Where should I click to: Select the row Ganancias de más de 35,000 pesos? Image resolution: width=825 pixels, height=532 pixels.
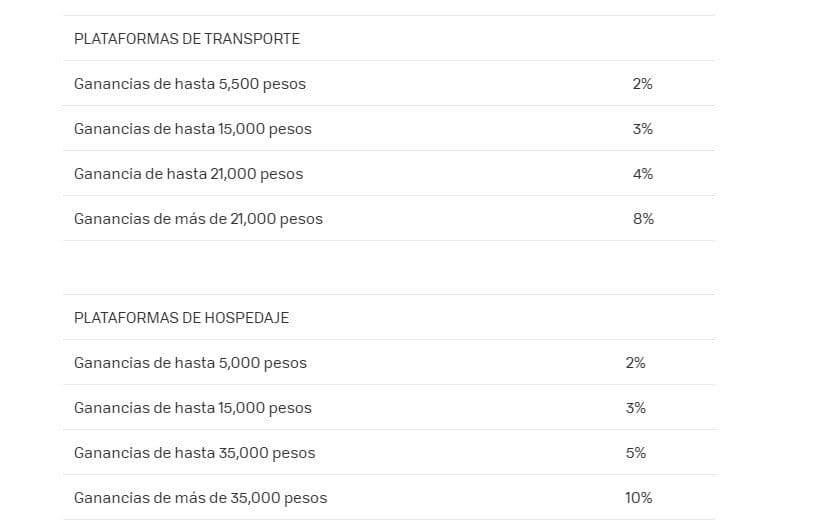click(389, 497)
